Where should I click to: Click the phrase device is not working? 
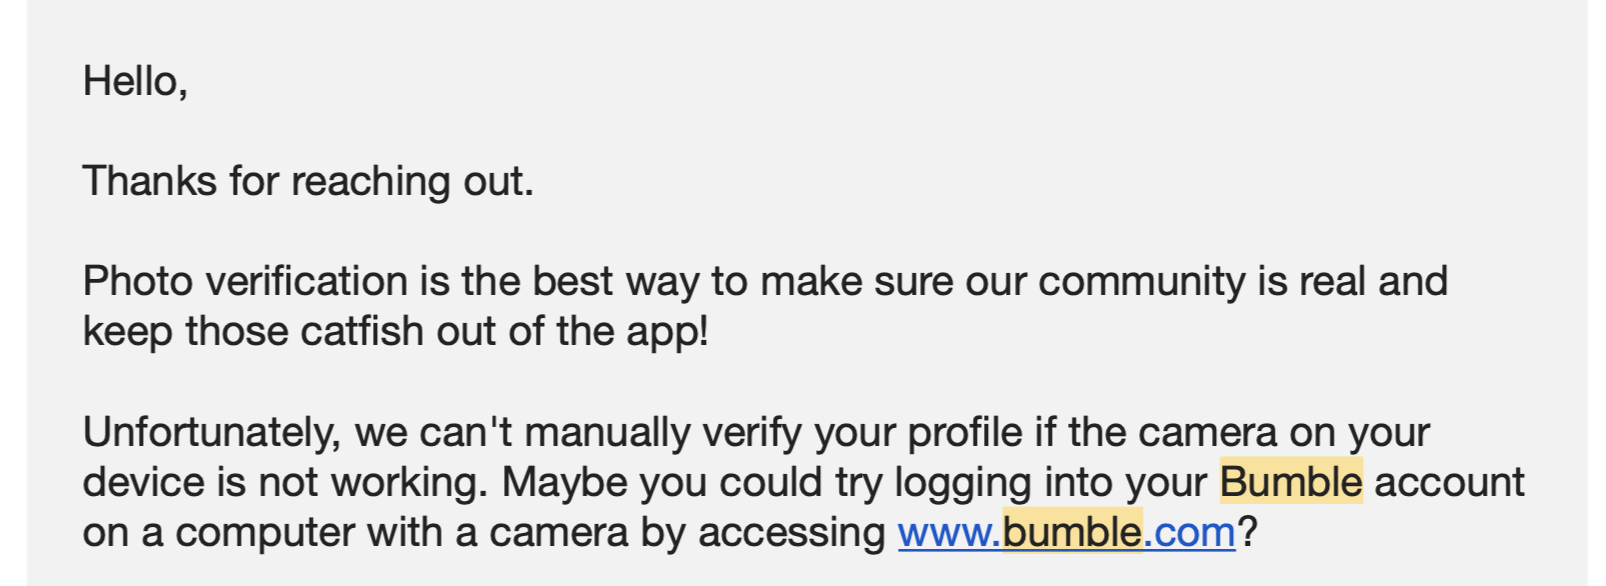pos(285,482)
